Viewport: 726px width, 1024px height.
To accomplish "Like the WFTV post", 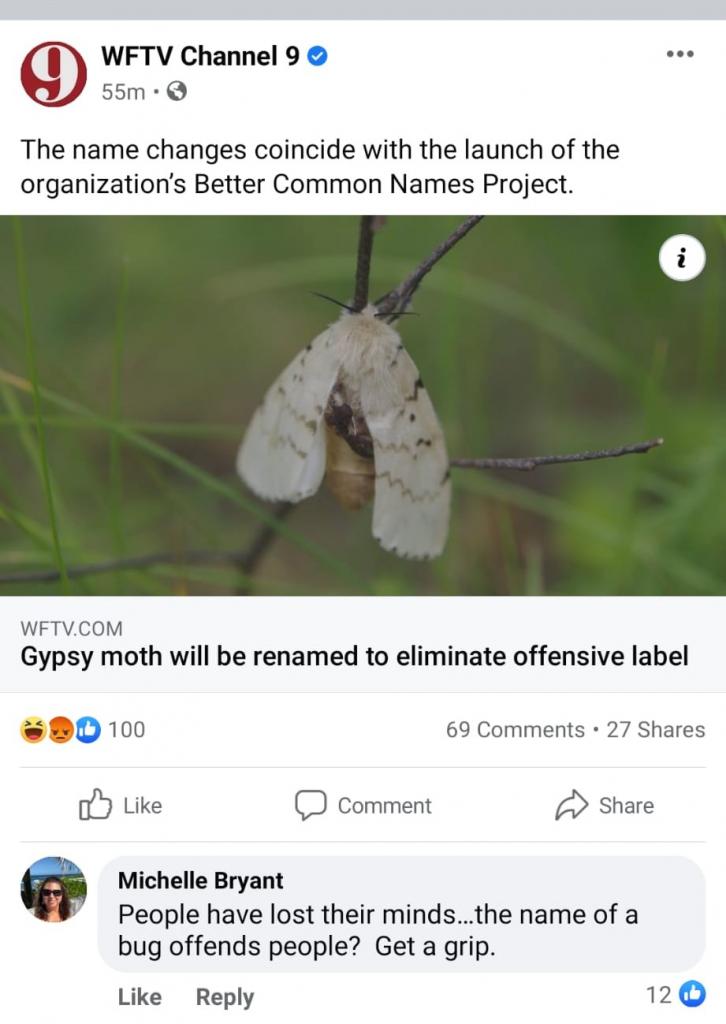I will (120, 805).
